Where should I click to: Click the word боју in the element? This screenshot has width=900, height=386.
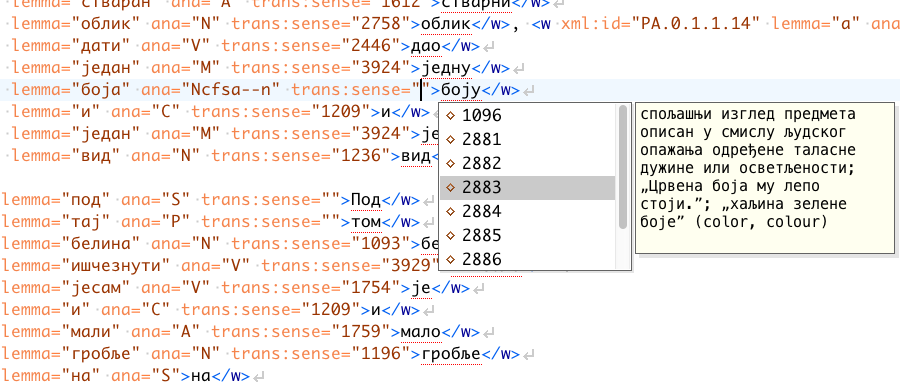pos(460,90)
